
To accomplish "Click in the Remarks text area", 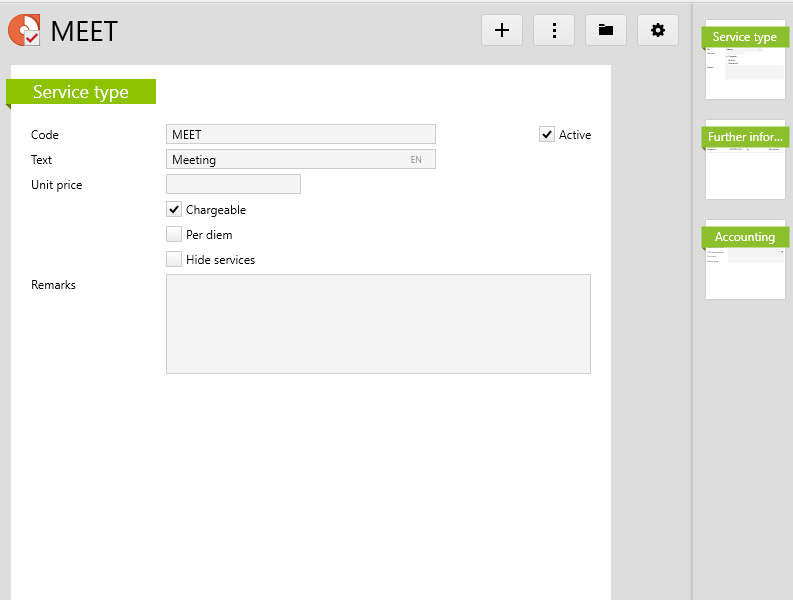I will (378, 324).
